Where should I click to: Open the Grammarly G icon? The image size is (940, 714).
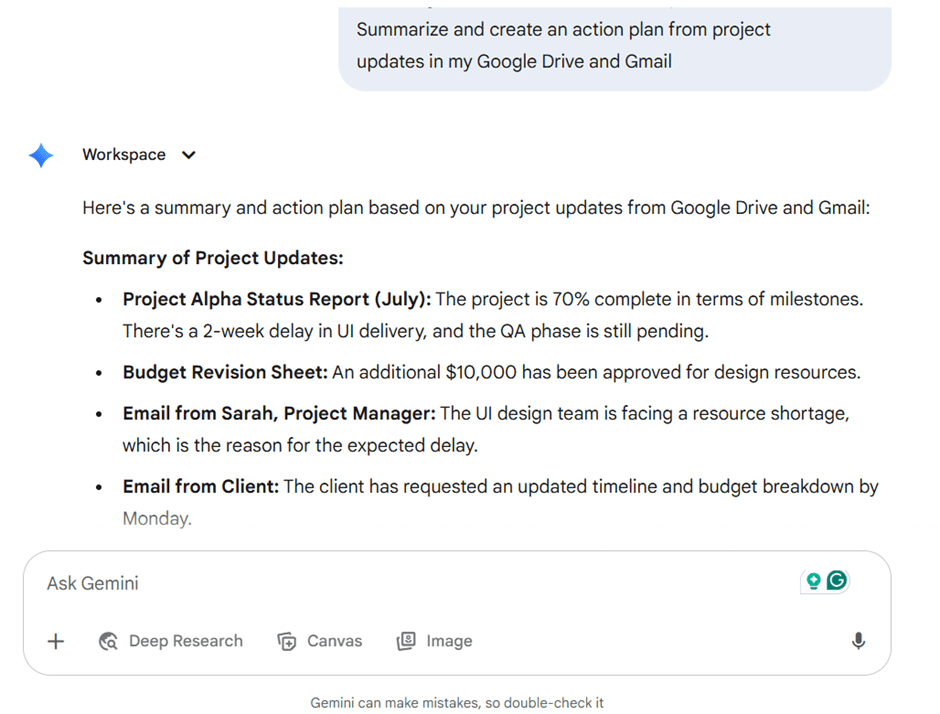836,580
